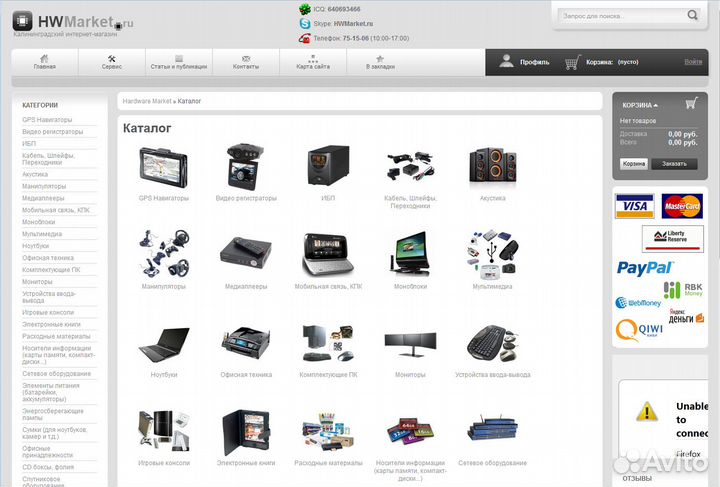Open the Акустика speakers catalog thumbnail

493,167
